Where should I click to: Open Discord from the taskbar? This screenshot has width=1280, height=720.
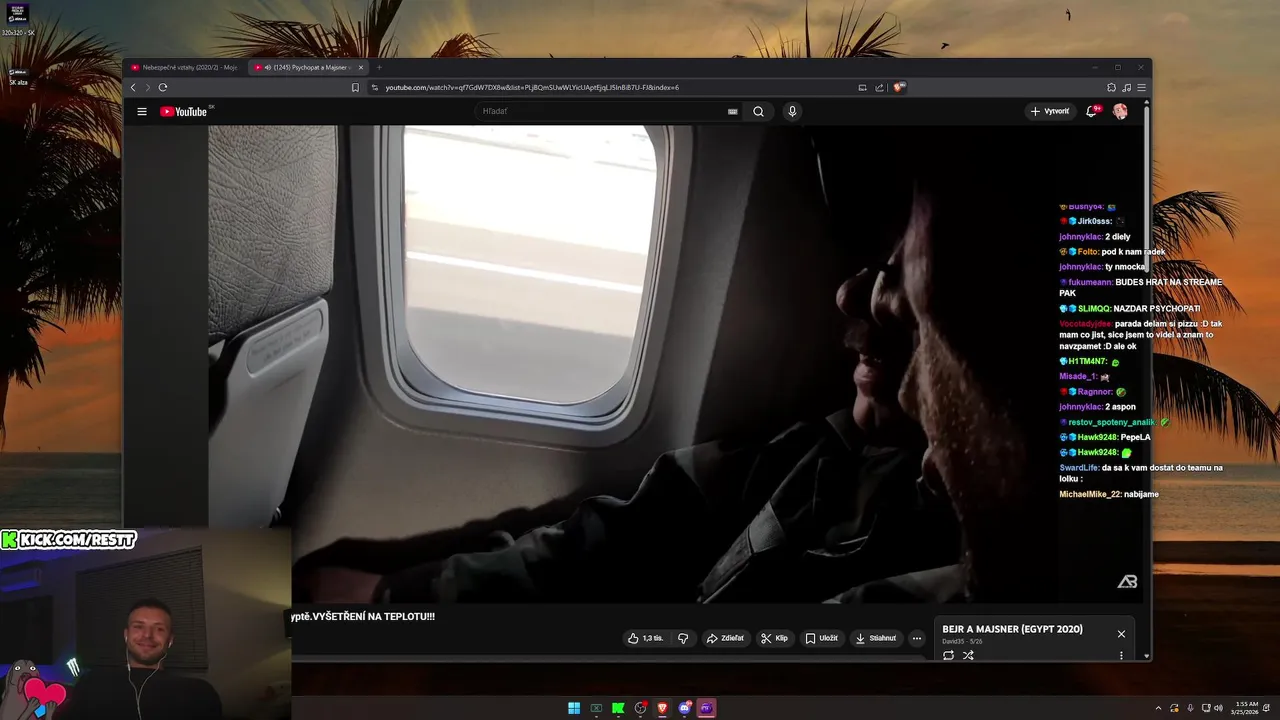coord(684,708)
